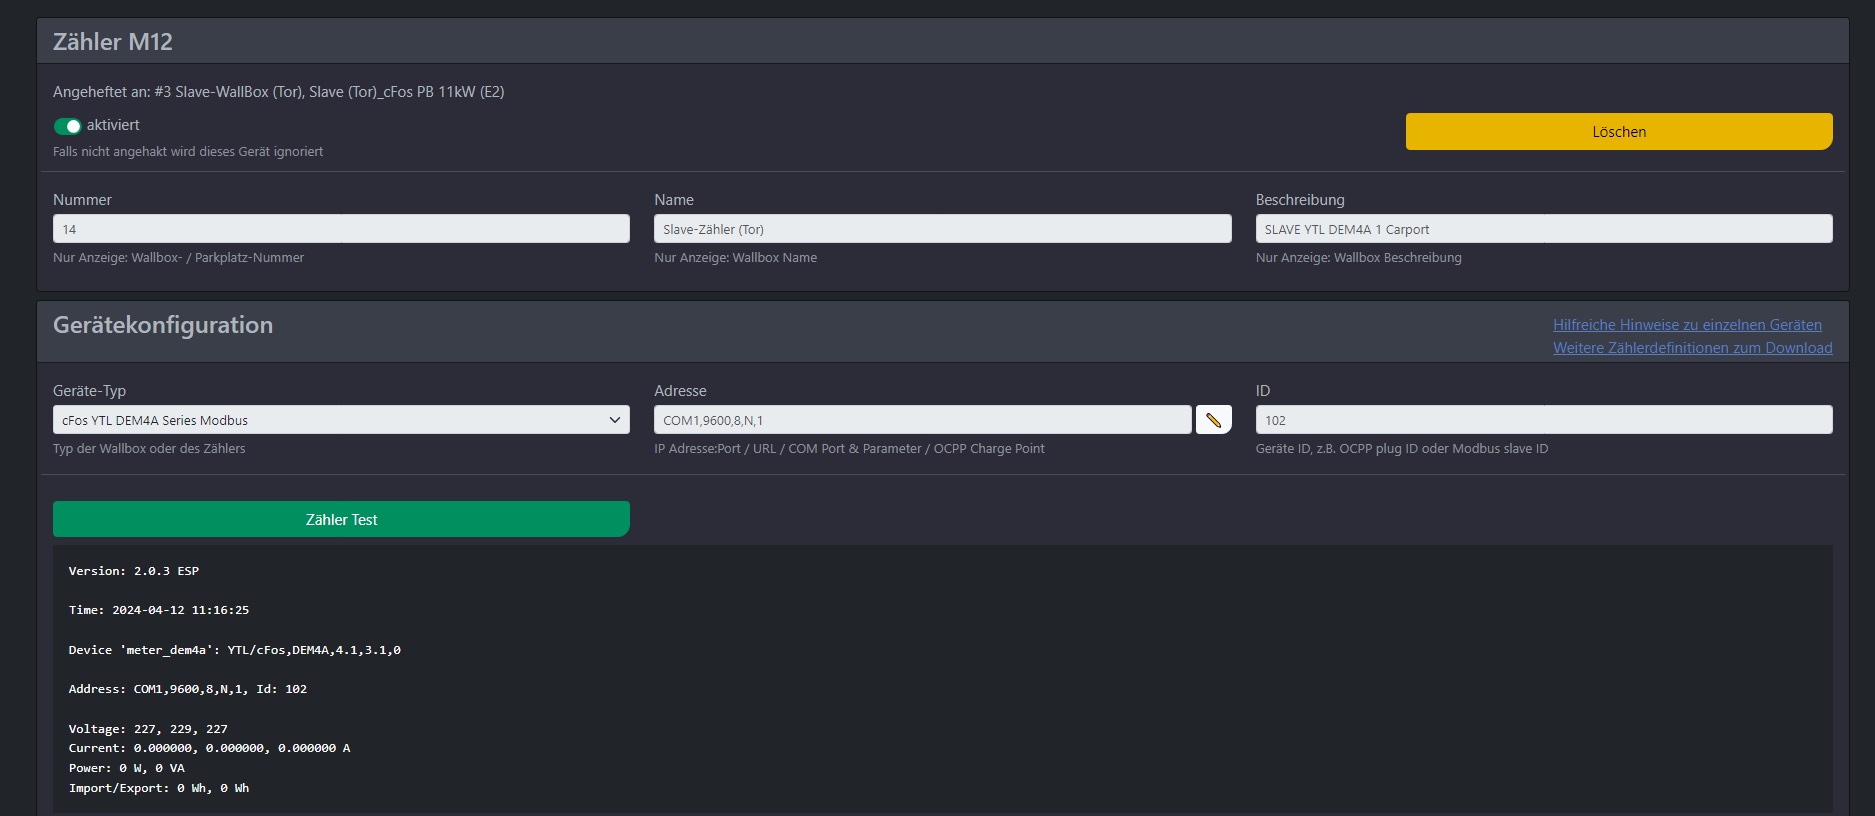Click the pencil edit icon beside Adresse
This screenshot has height=816, width=1875.
(1213, 420)
